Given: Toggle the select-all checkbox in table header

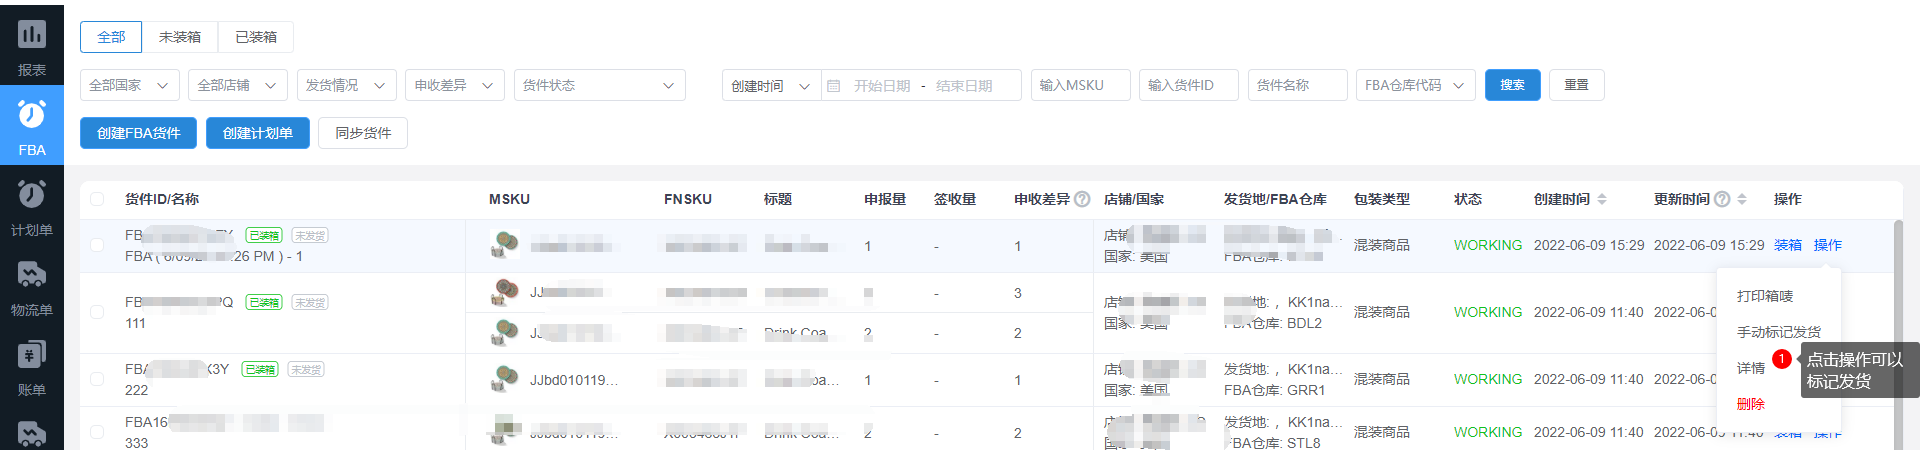Looking at the screenshot, I should [97, 199].
